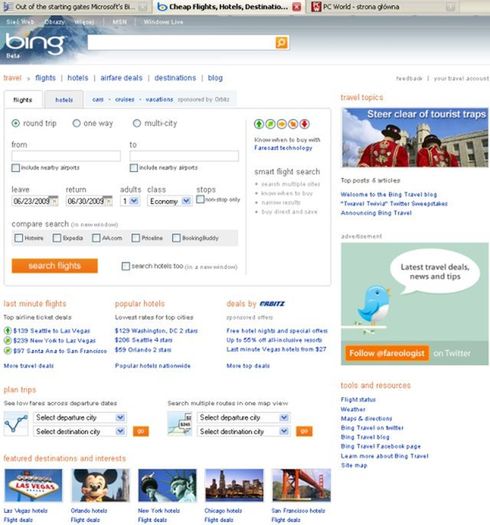The width and height of the screenshot is (490, 525).
Task: Open Out of the starting gates browser tab
Action: (x=75, y=7)
